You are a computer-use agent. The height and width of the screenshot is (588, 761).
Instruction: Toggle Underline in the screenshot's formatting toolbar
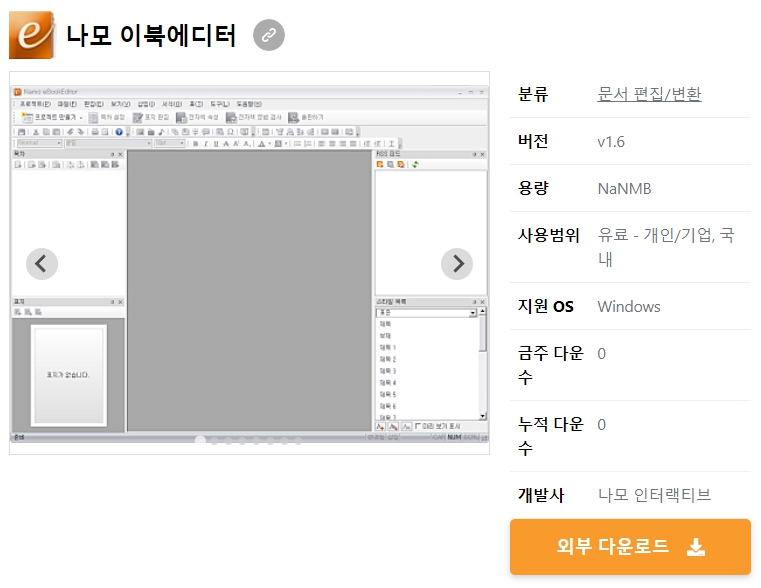(216, 144)
